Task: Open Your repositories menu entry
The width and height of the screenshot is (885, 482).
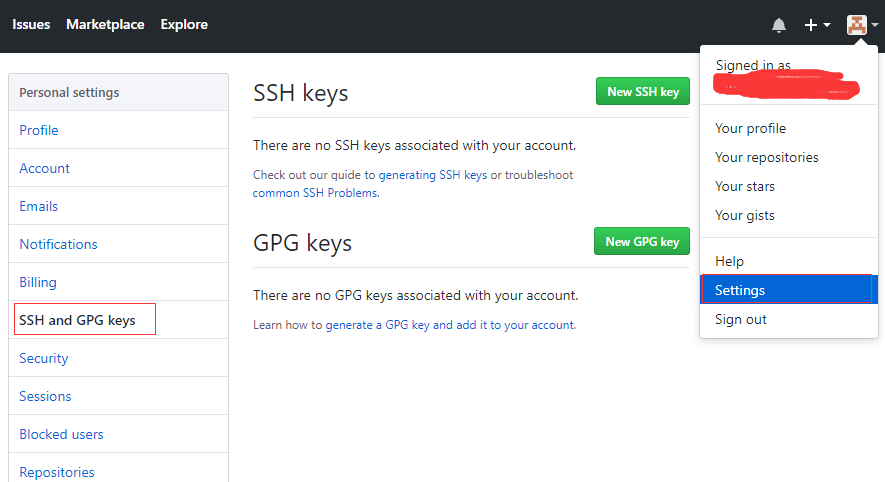Action: tap(766, 157)
